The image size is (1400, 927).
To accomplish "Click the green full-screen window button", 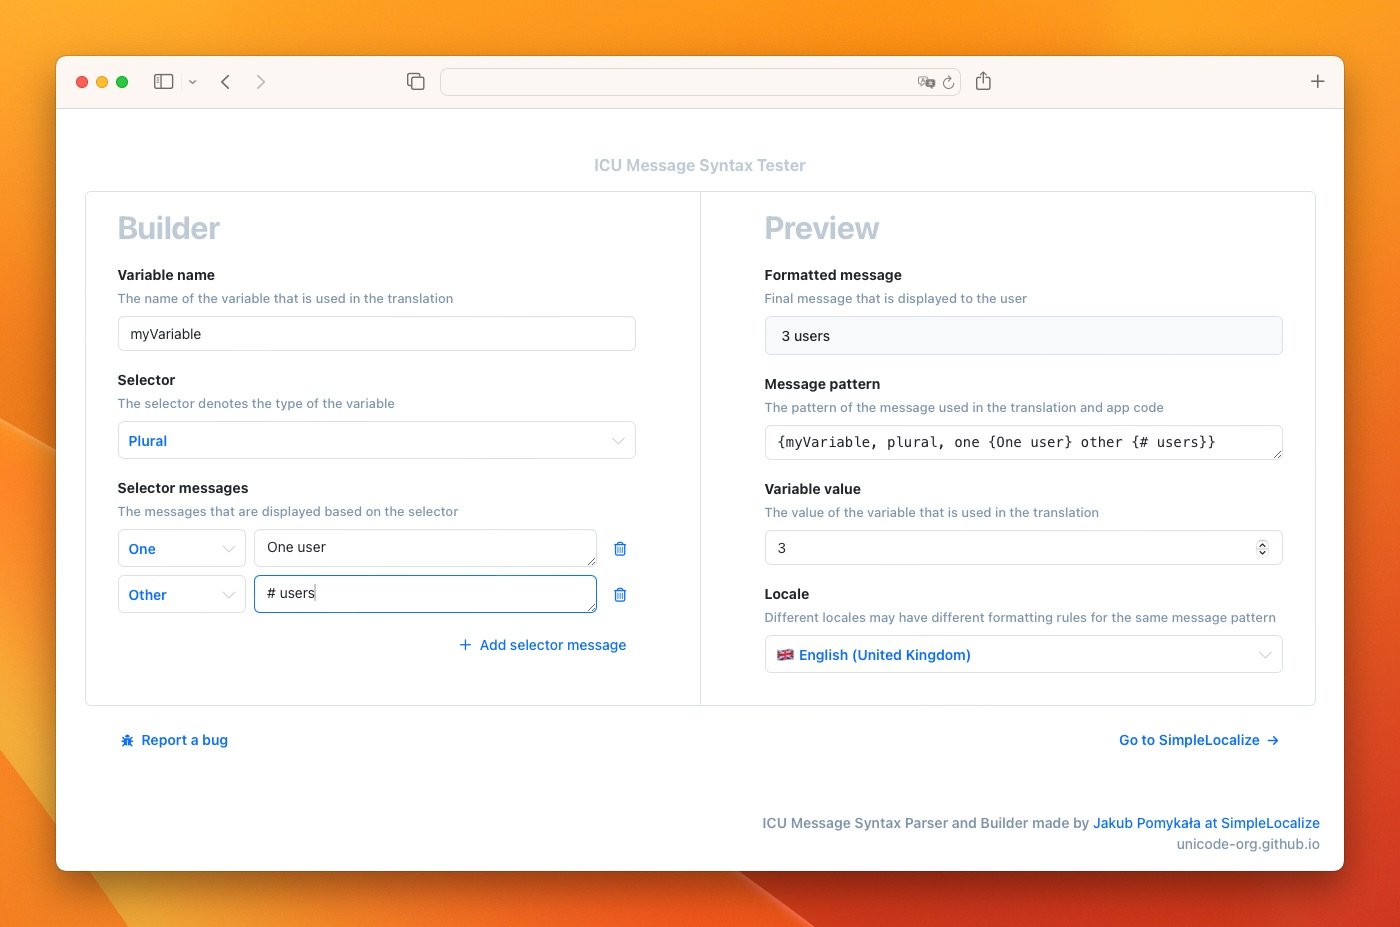I will tap(122, 82).
